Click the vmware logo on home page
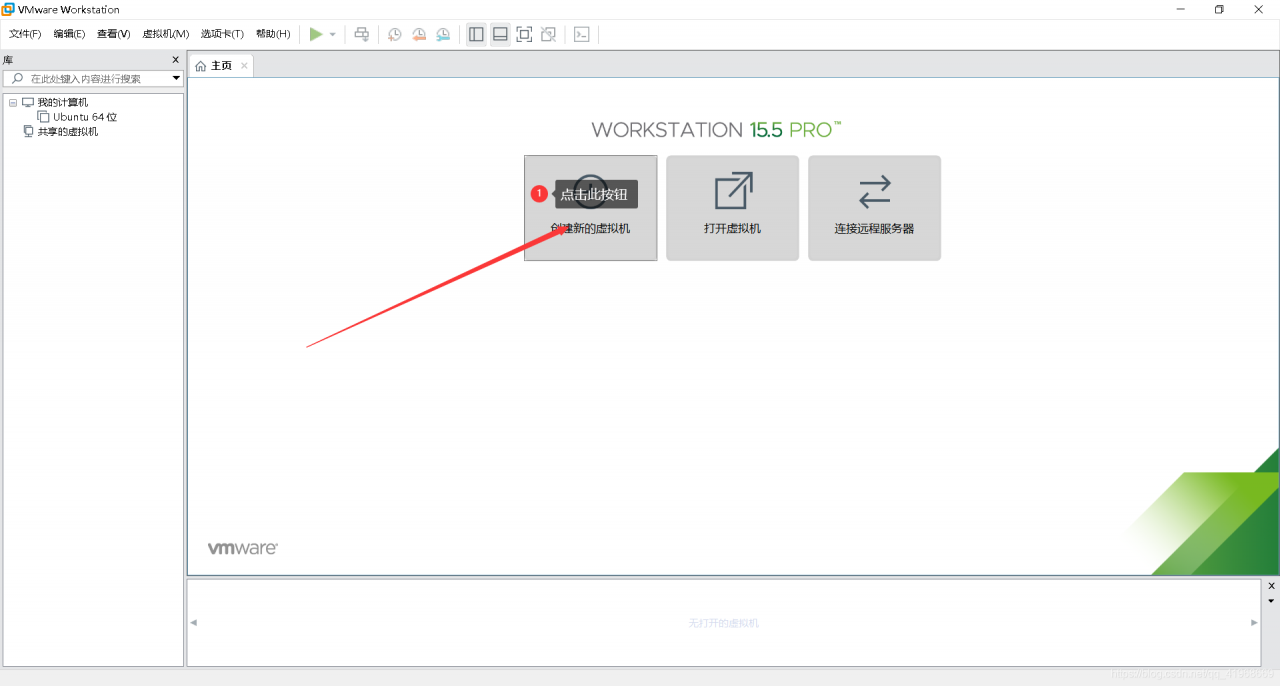The width and height of the screenshot is (1280, 686). tap(243, 548)
